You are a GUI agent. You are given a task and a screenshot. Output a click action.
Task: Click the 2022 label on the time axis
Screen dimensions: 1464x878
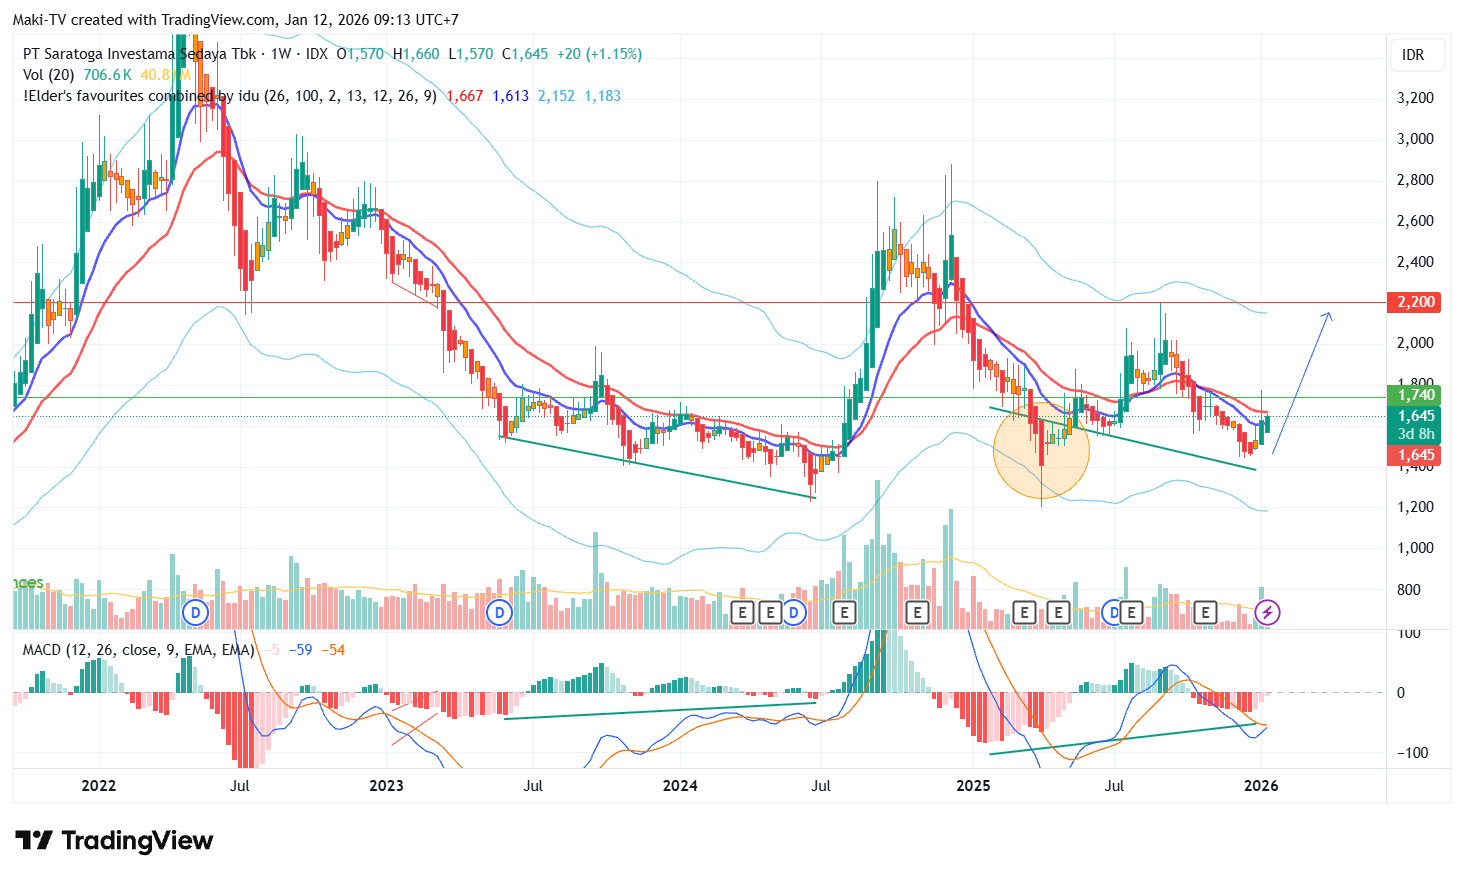(98, 786)
